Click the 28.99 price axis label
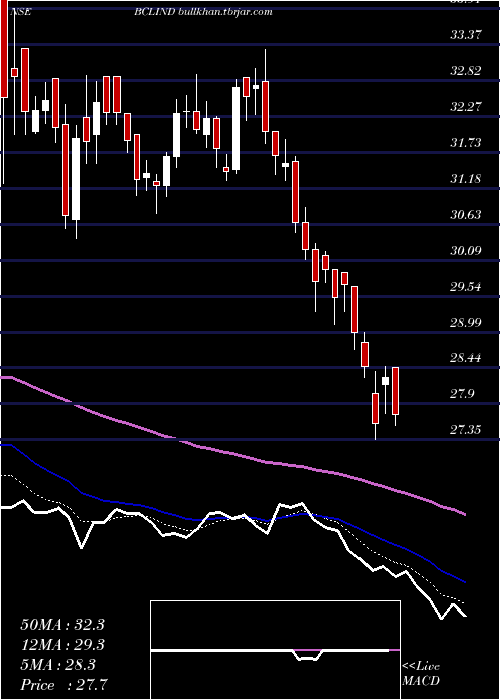 pos(466,322)
